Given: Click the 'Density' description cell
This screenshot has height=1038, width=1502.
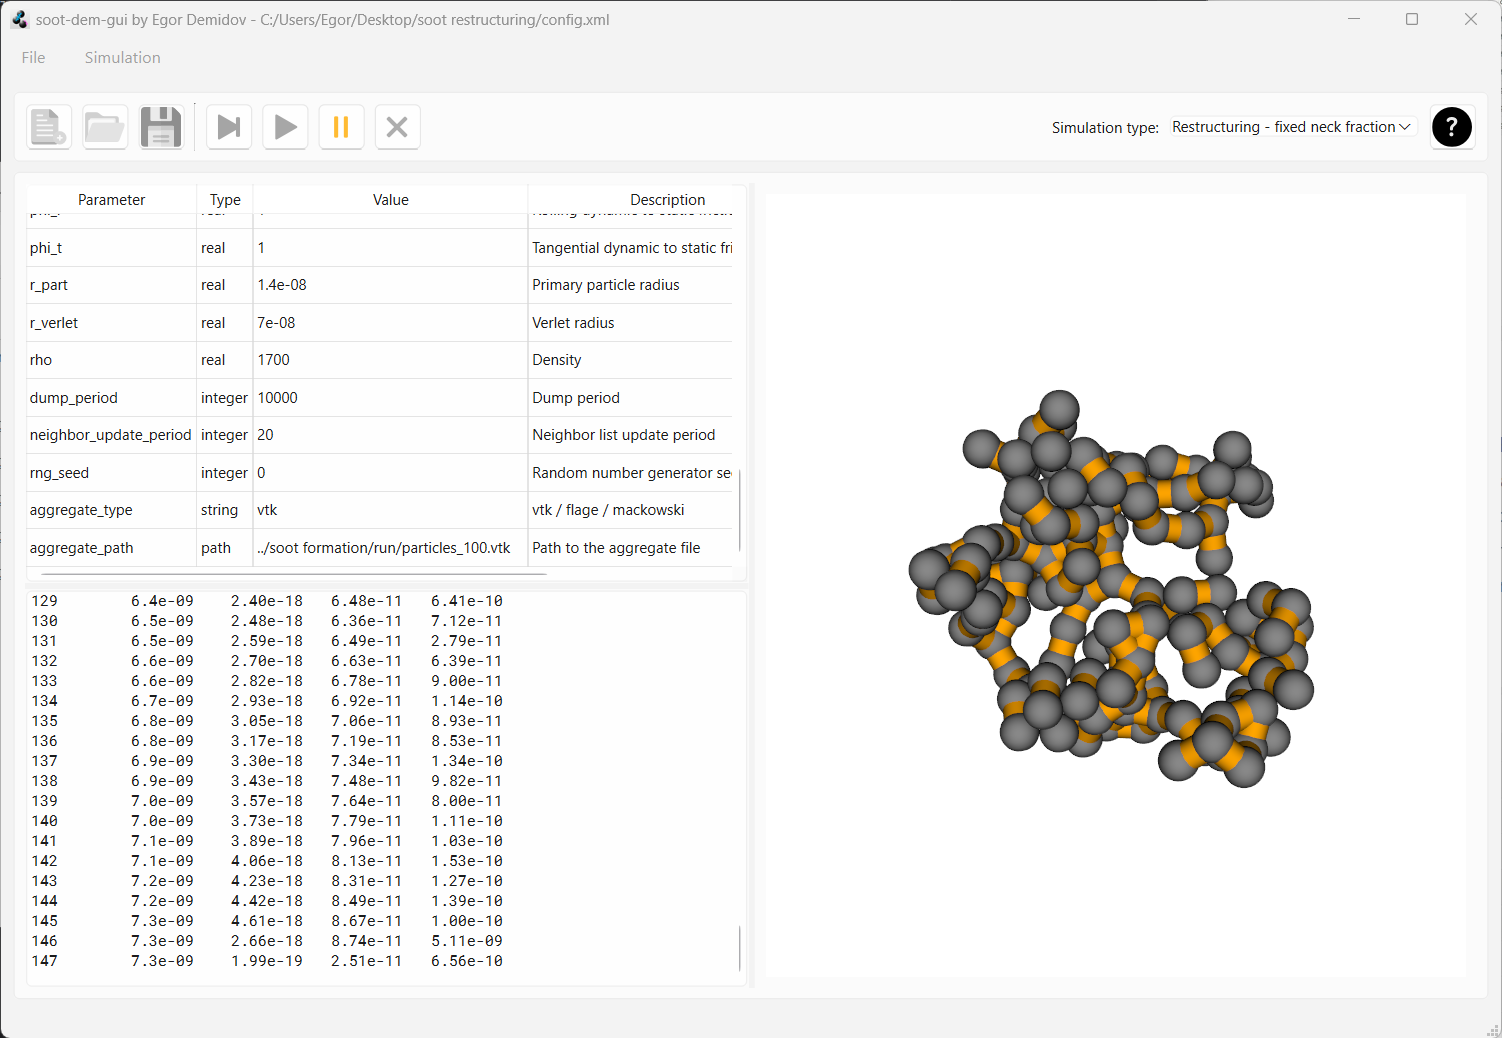Looking at the screenshot, I should point(557,360).
